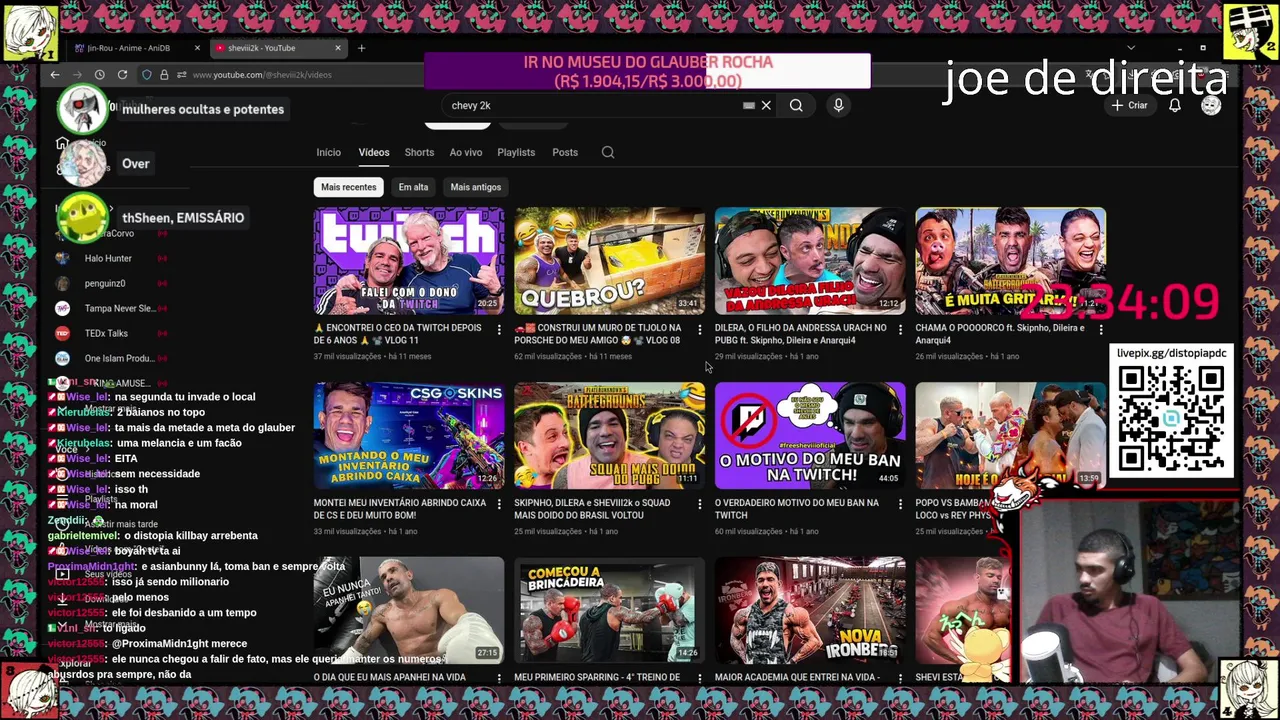Click title 'O DIA QUE EU MAIS APANHEI NA VIDA'

point(390,678)
